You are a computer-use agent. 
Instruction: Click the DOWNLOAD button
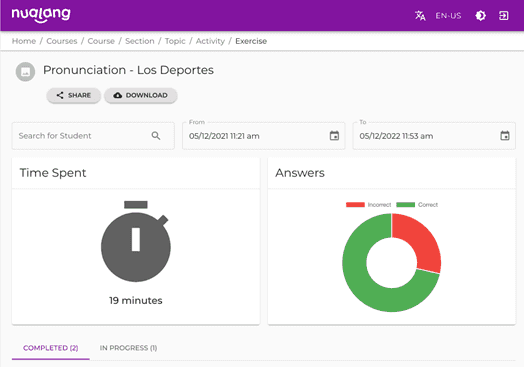click(x=141, y=96)
